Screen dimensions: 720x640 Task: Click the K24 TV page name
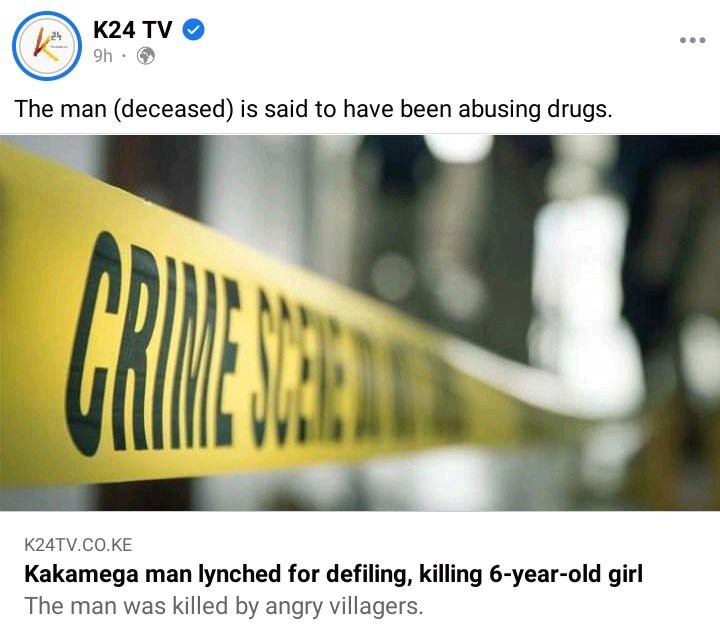(133, 30)
